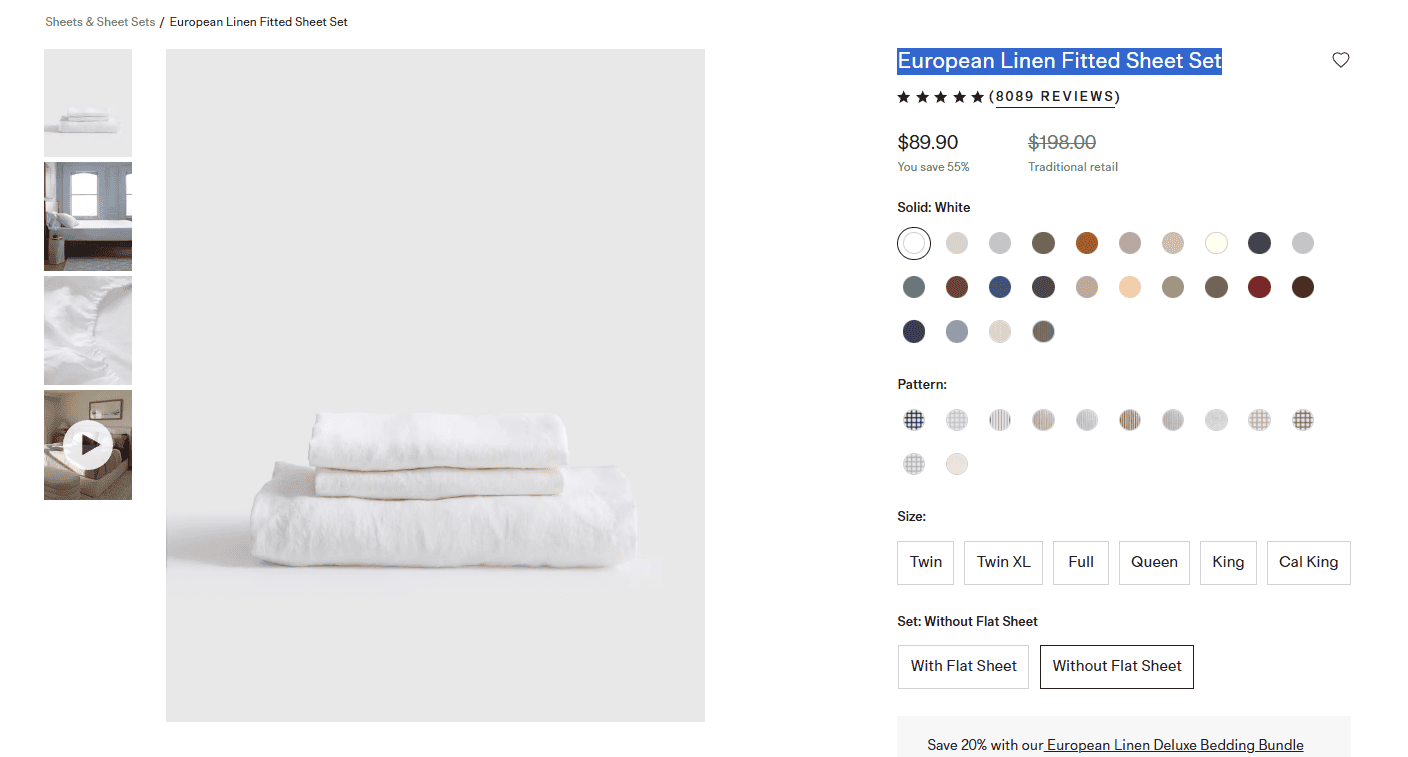This screenshot has width=1408, height=757.
Task: Switch set to With Flat Sheet
Action: pos(963,666)
